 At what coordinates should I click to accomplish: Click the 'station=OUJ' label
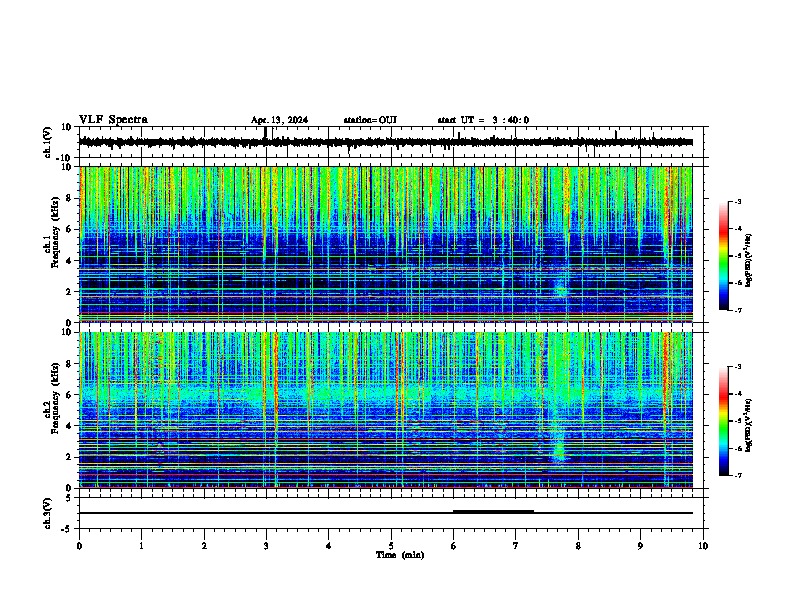(x=370, y=120)
